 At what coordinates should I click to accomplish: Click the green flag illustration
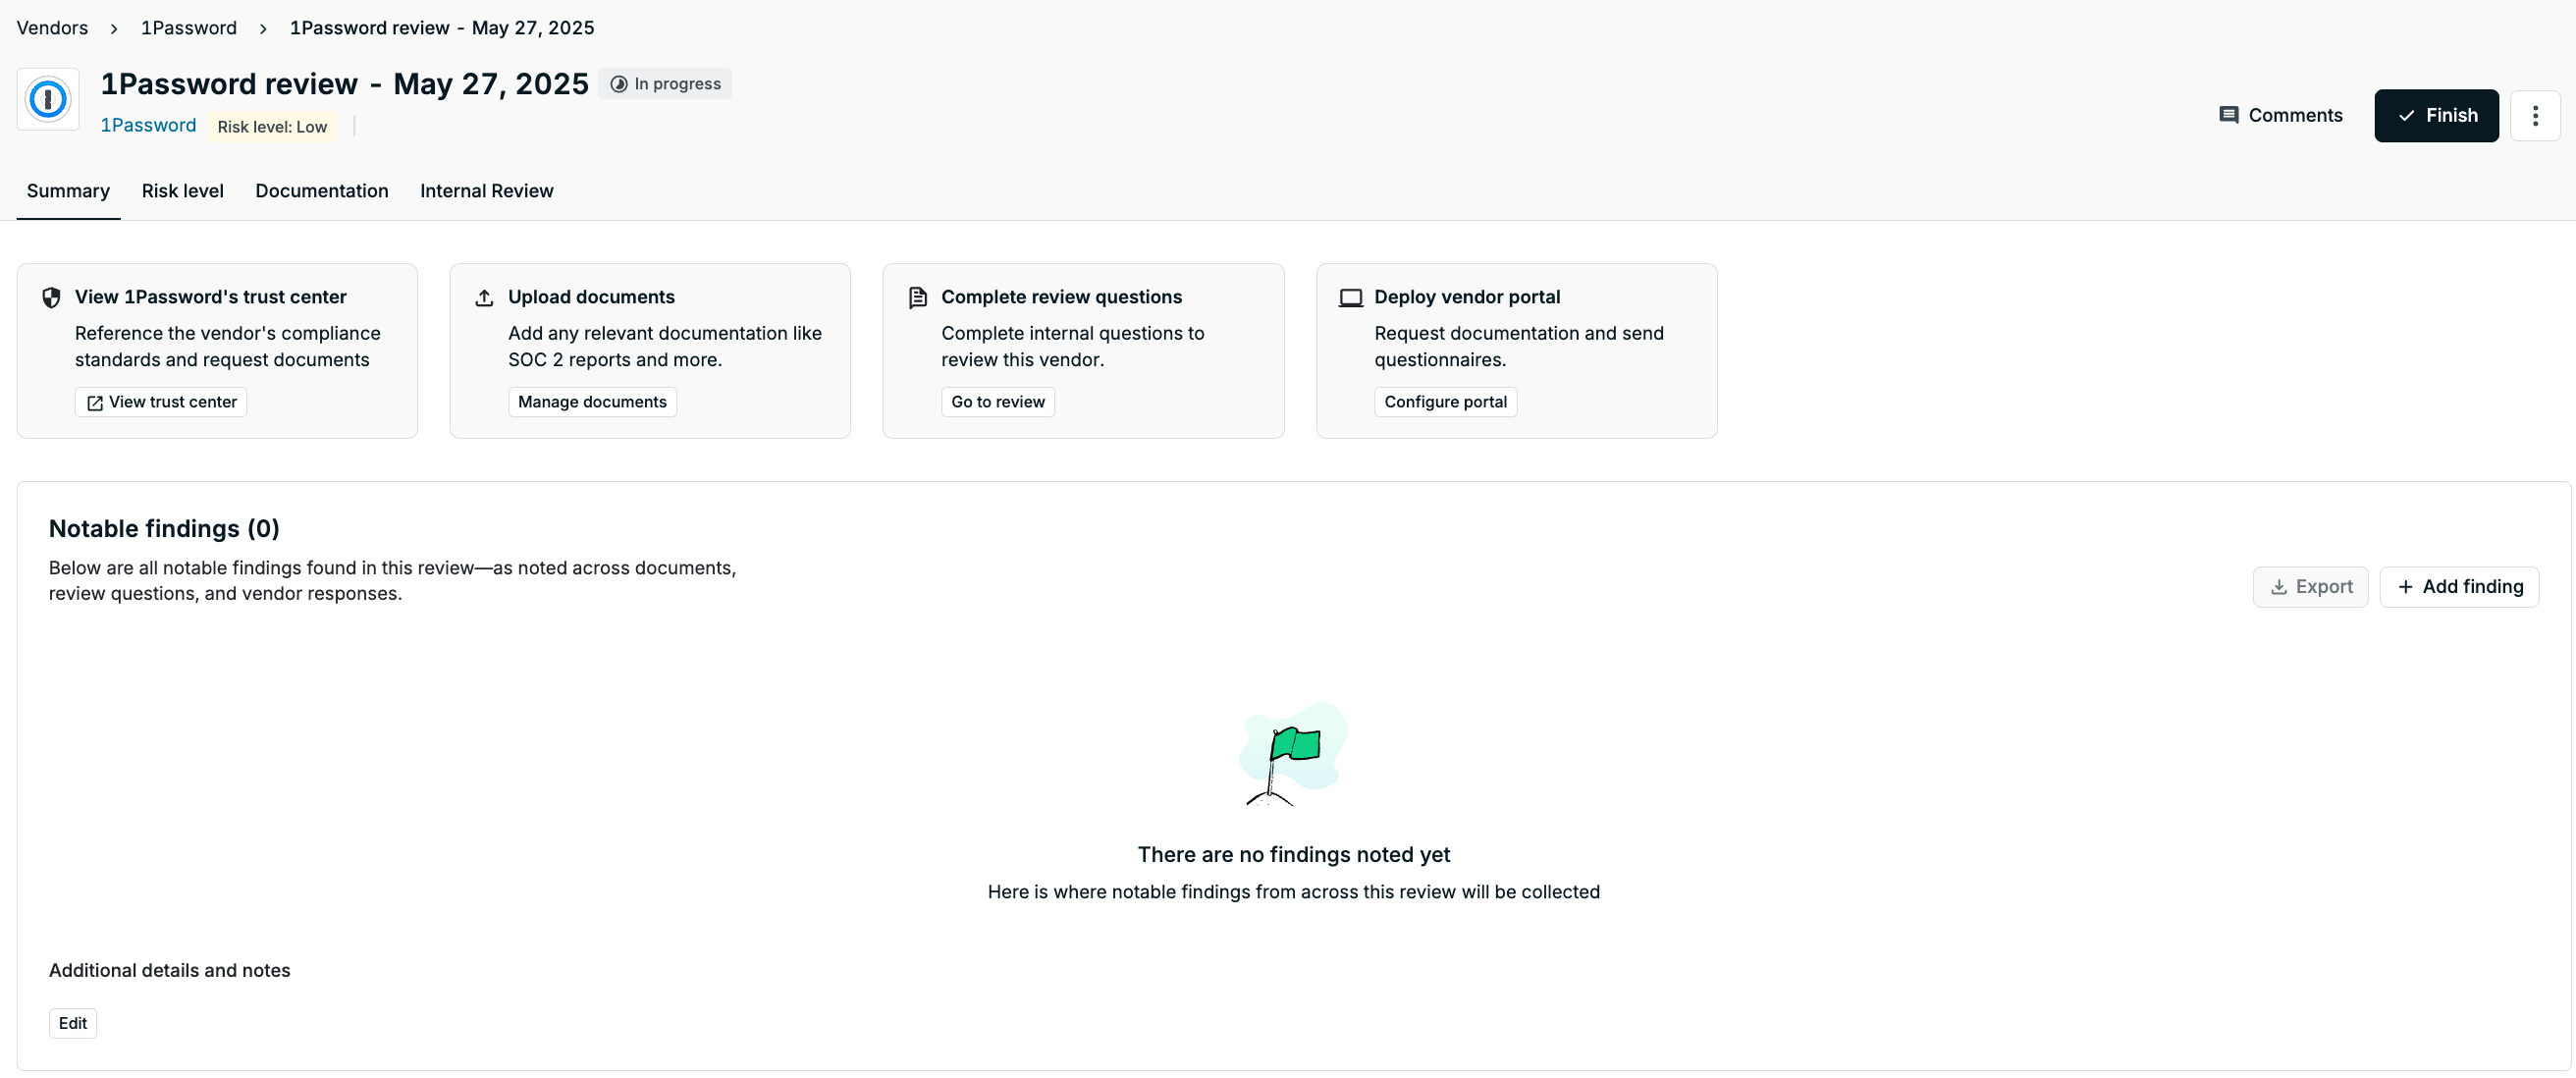[x=1294, y=753]
